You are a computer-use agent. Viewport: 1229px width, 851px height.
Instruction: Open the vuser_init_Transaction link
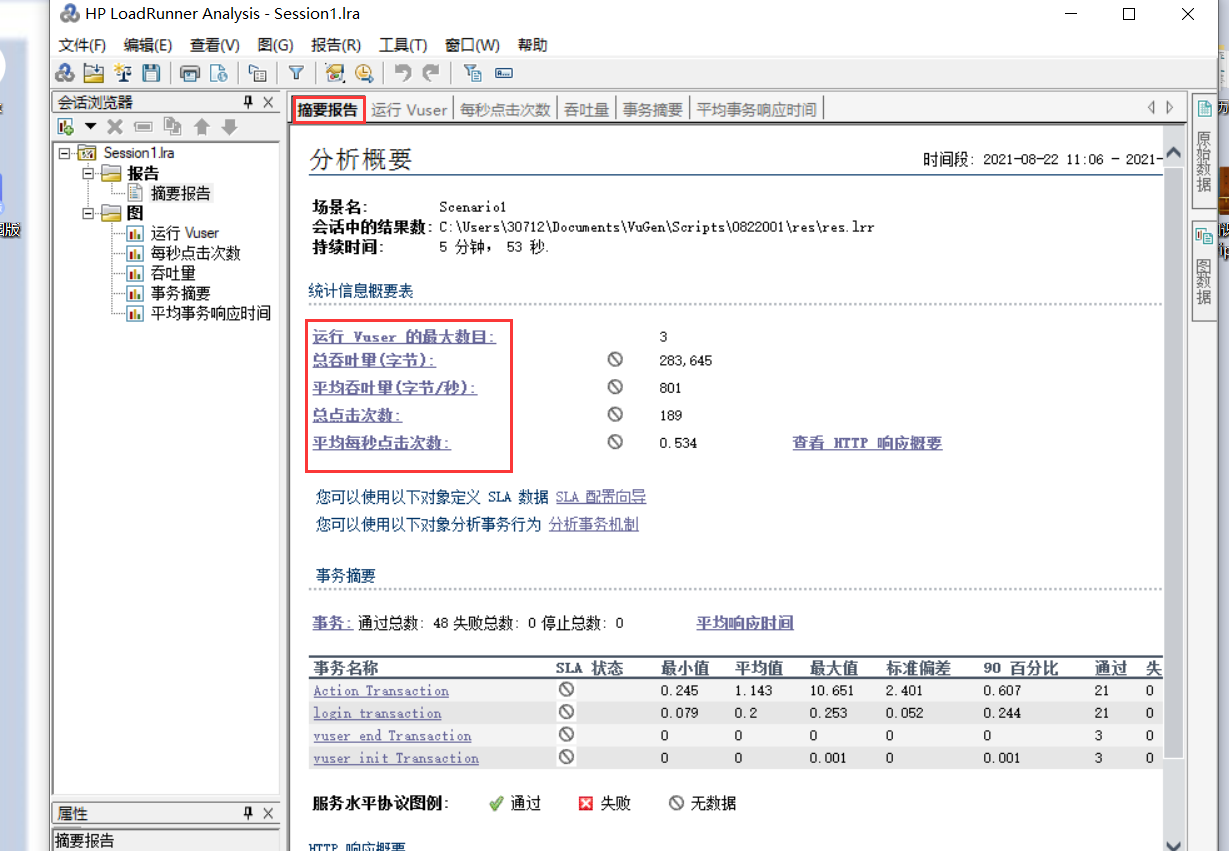point(396,758)
